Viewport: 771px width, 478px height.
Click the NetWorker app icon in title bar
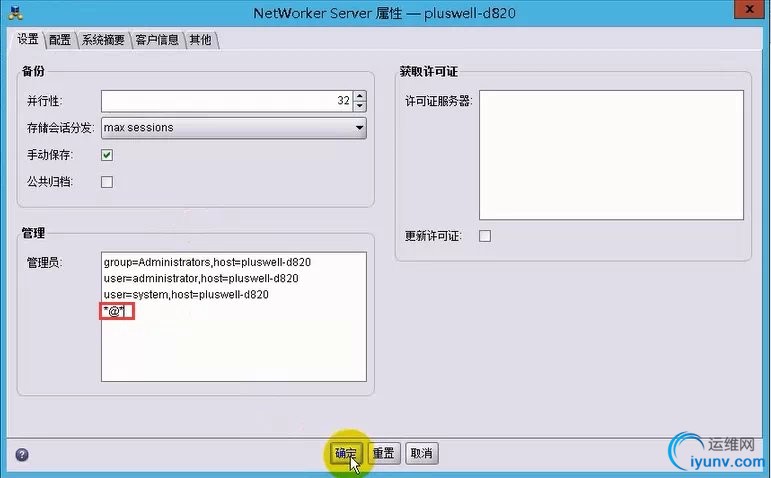coord(16,12)
